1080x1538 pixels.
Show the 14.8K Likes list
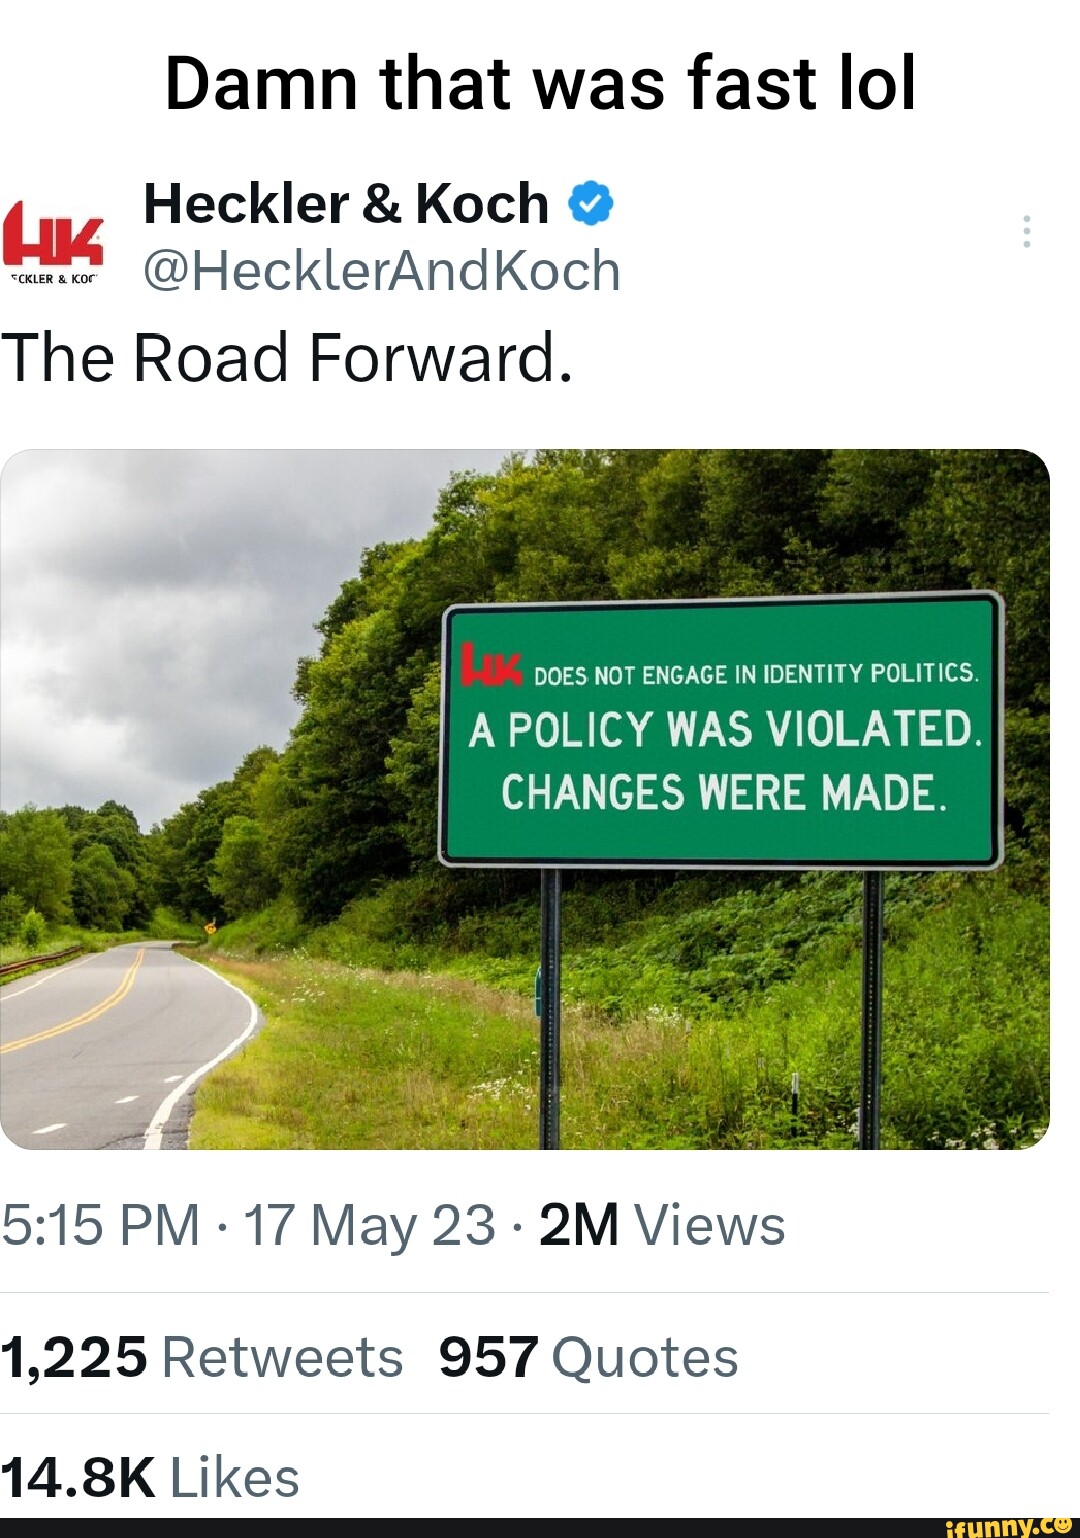[x=150, y=1477]
